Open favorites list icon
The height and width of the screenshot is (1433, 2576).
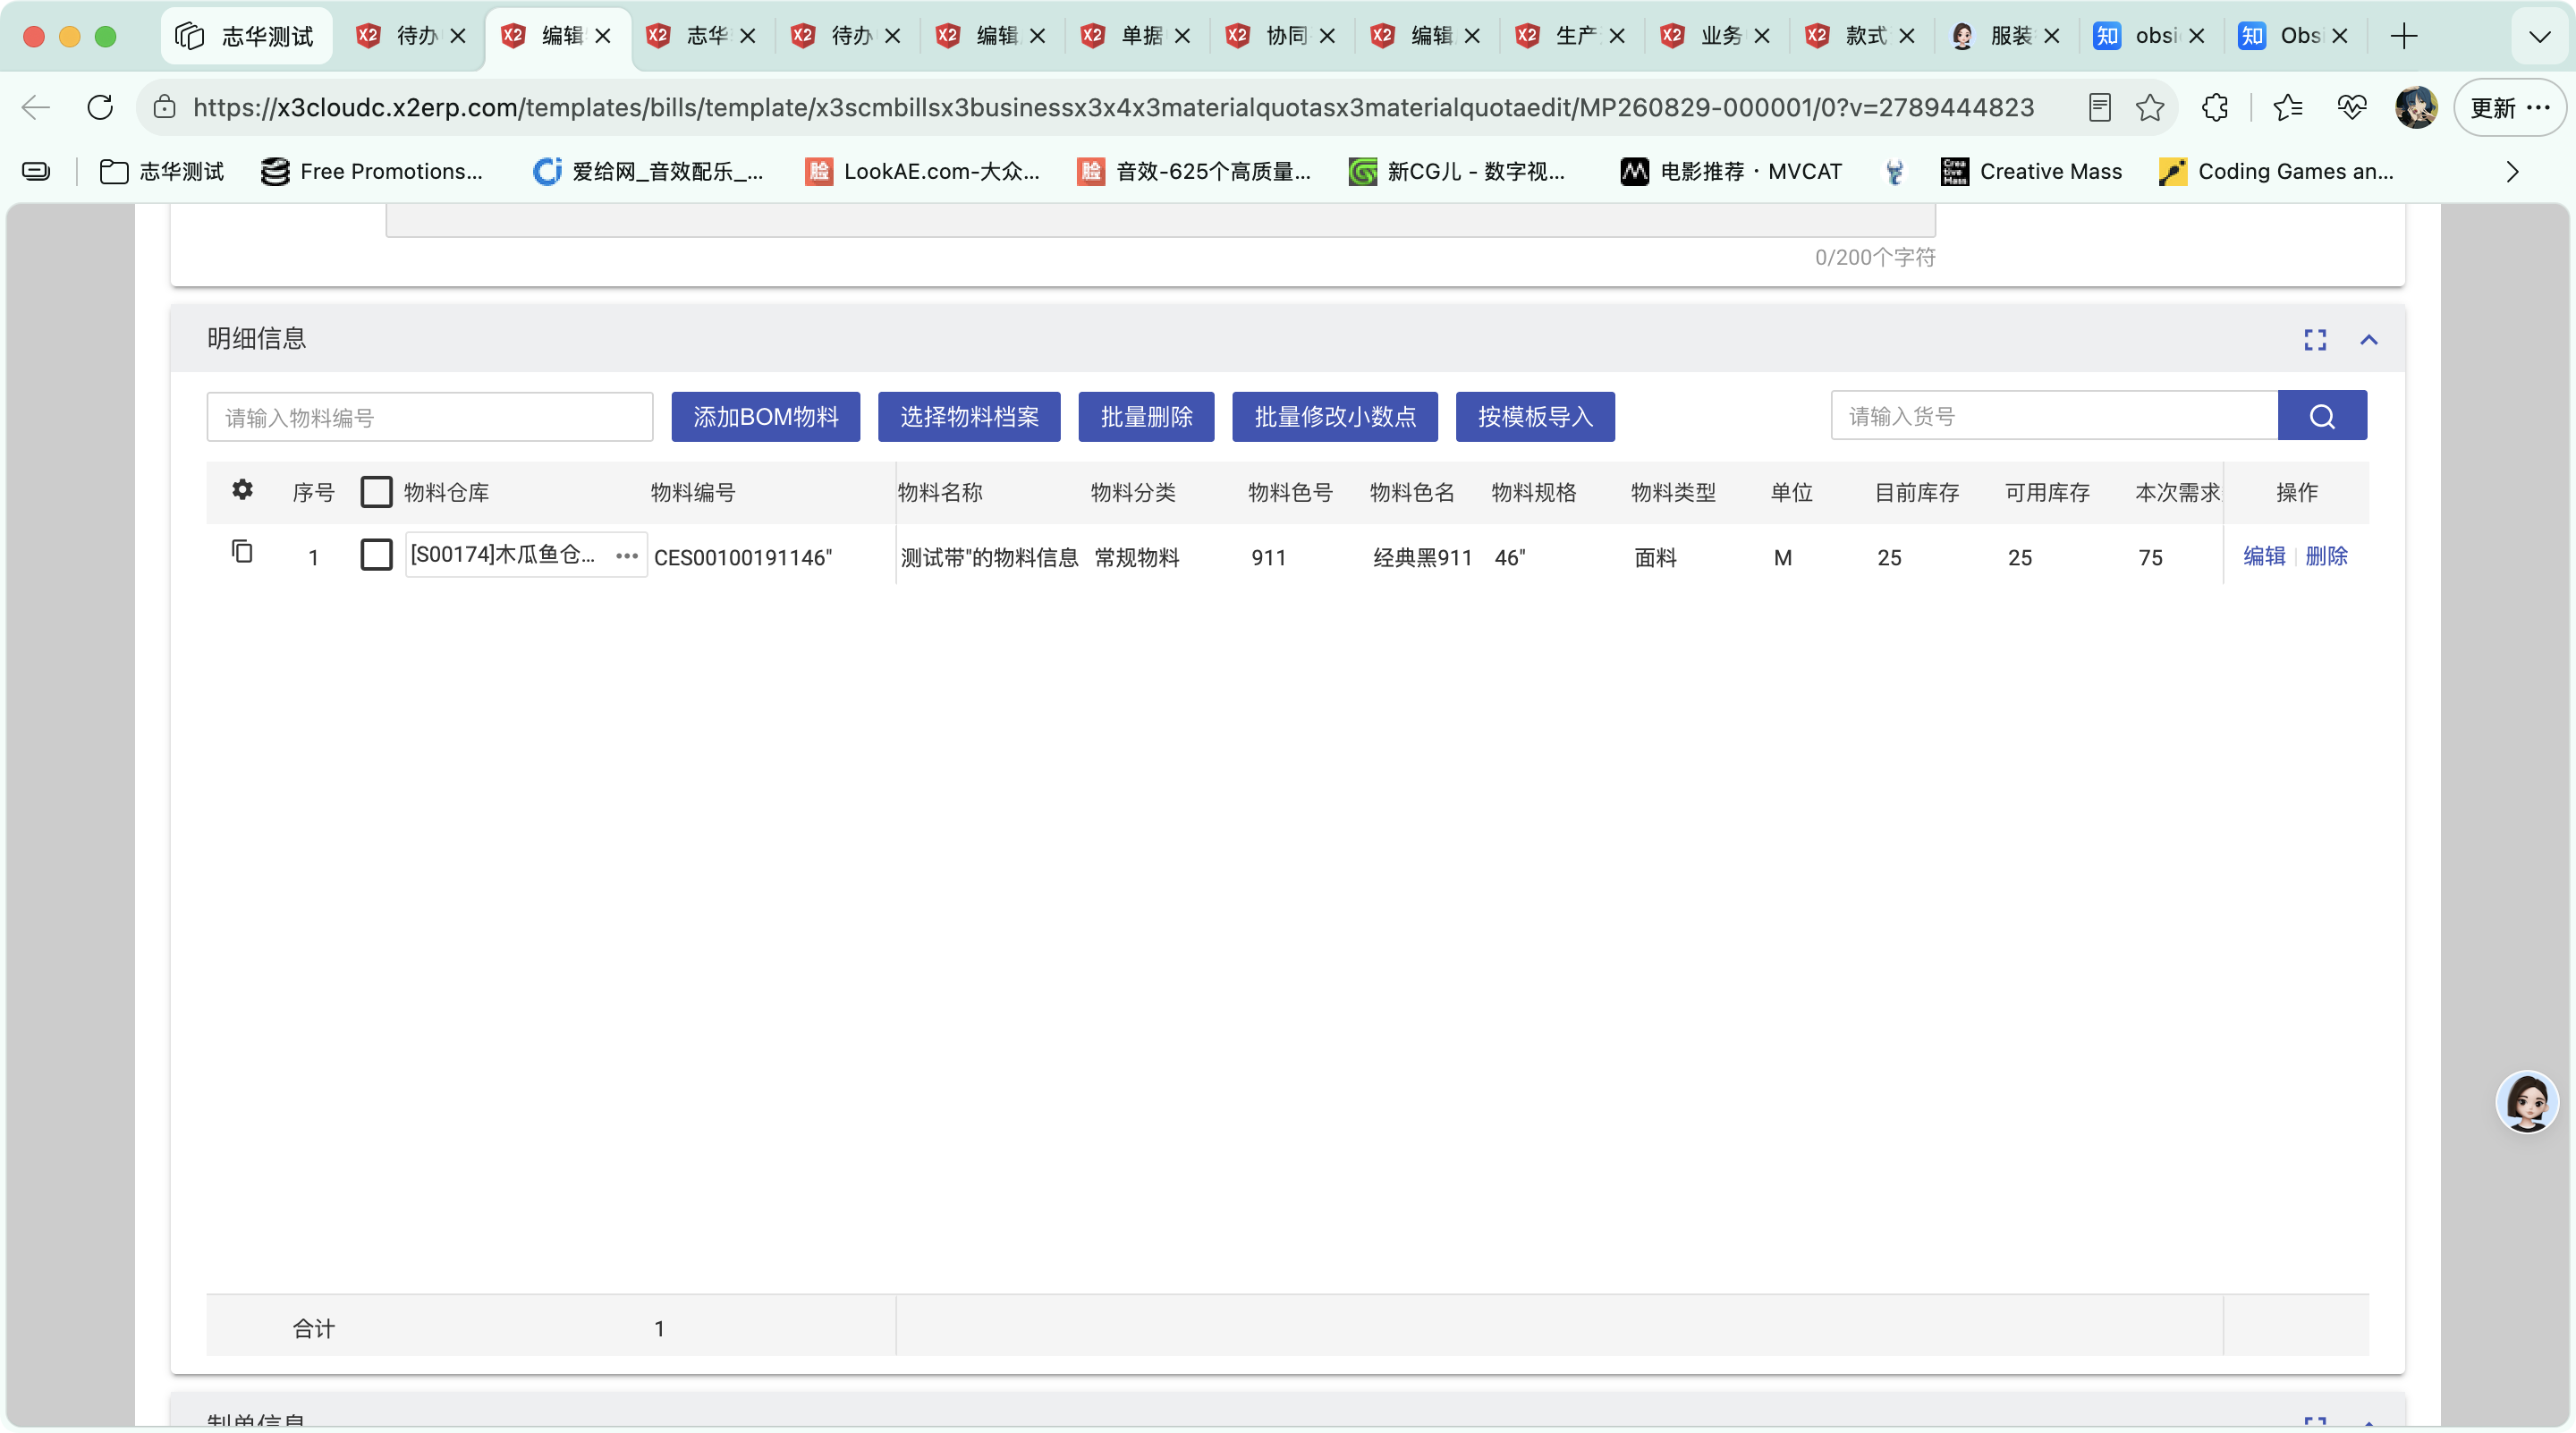[2287, 107]
